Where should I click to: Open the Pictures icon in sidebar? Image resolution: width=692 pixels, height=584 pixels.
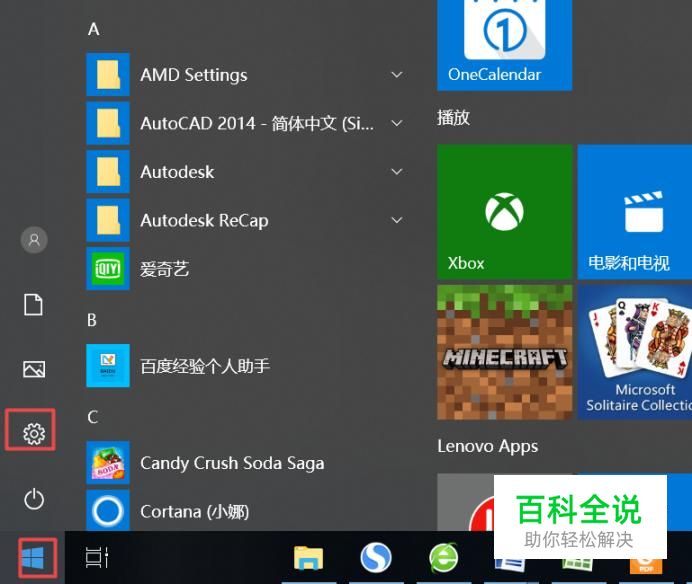click(34, 369)
